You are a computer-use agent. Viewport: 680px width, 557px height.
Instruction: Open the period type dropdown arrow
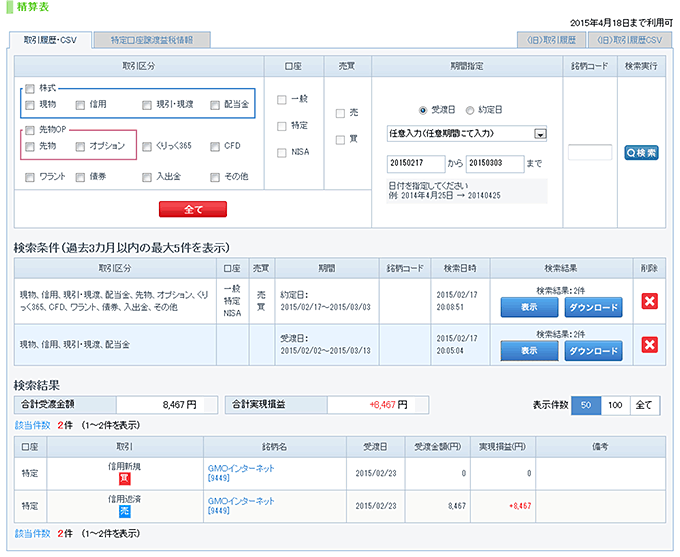click(x=540, y=133)
